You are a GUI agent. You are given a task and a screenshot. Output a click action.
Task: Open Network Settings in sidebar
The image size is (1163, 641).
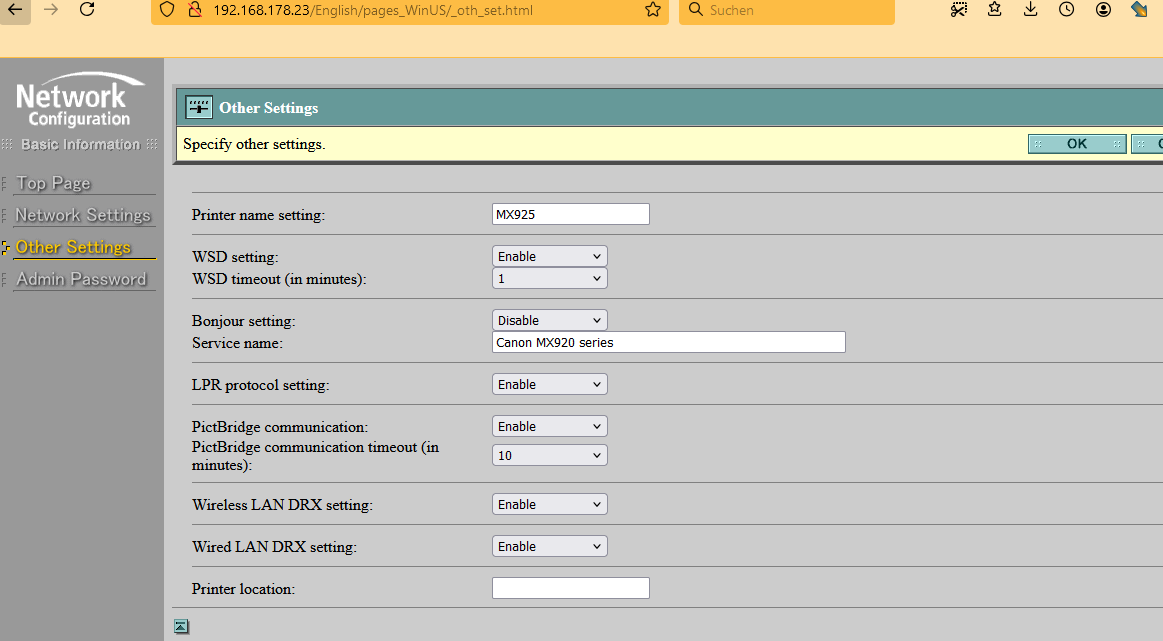coord(83,215)
